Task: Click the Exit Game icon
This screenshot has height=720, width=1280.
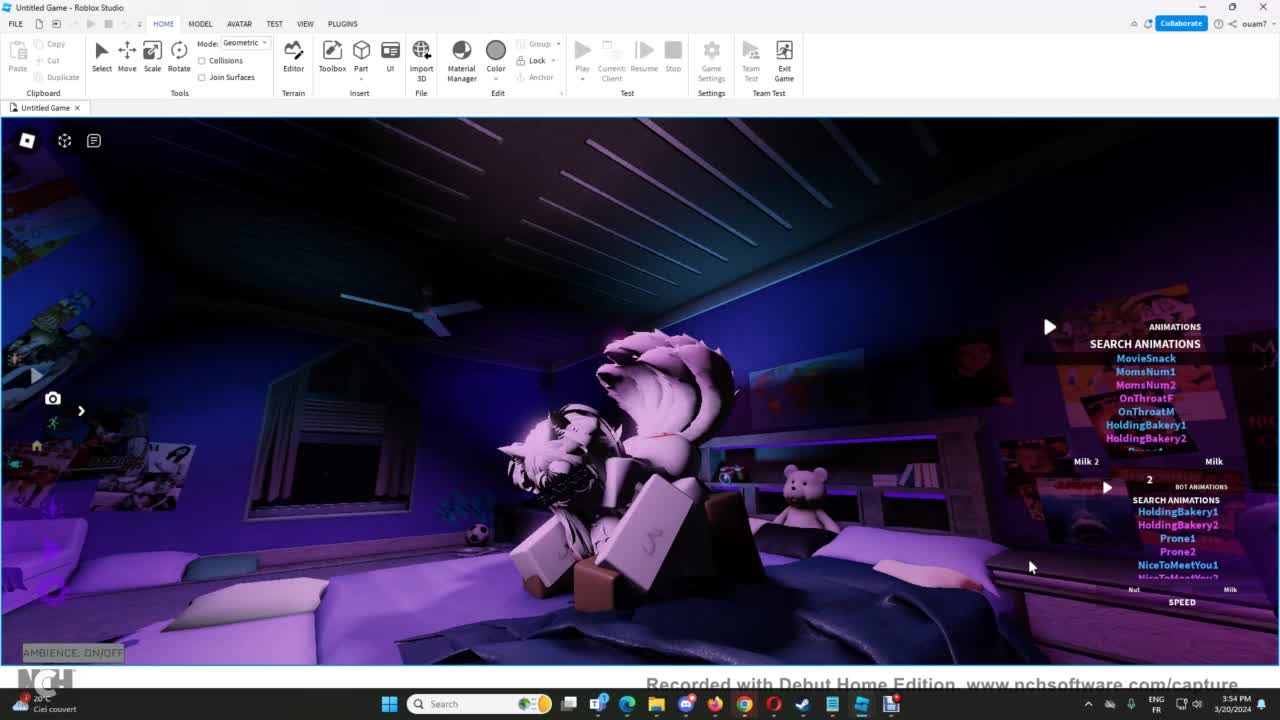Action: click(784, 56)
